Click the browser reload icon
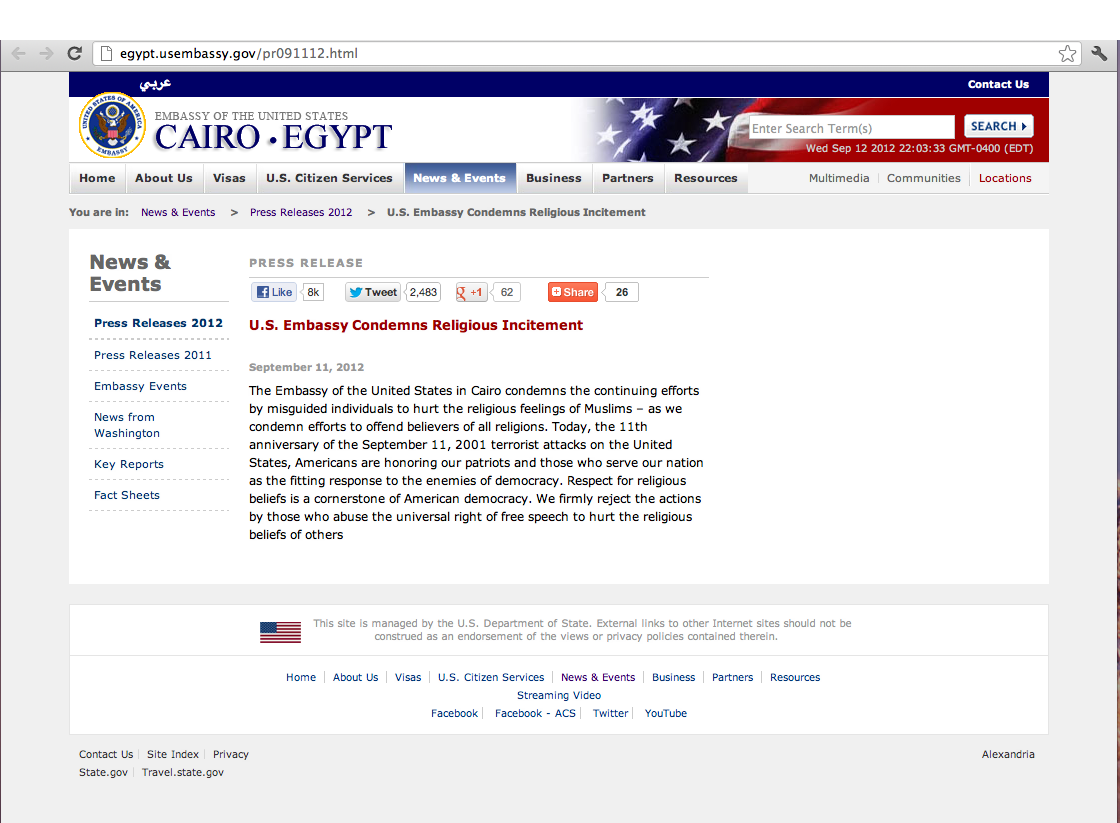 [74, 54]
